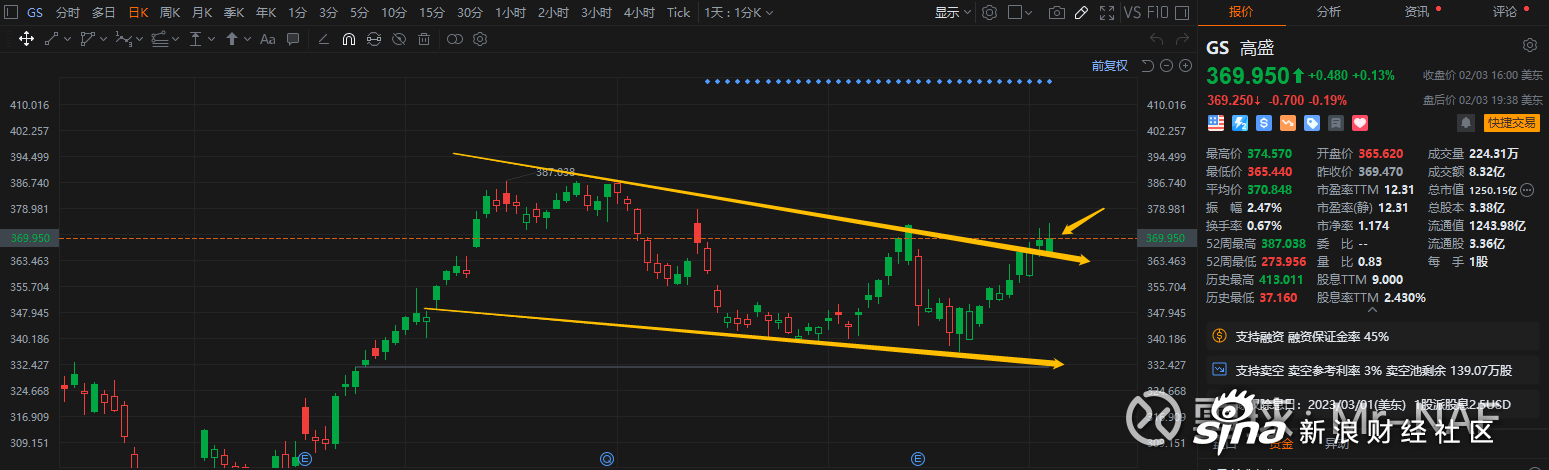Open the 1天:1分K dropdown
Image resolution: width=1549 pixels, height=470 pixels.
739,13
